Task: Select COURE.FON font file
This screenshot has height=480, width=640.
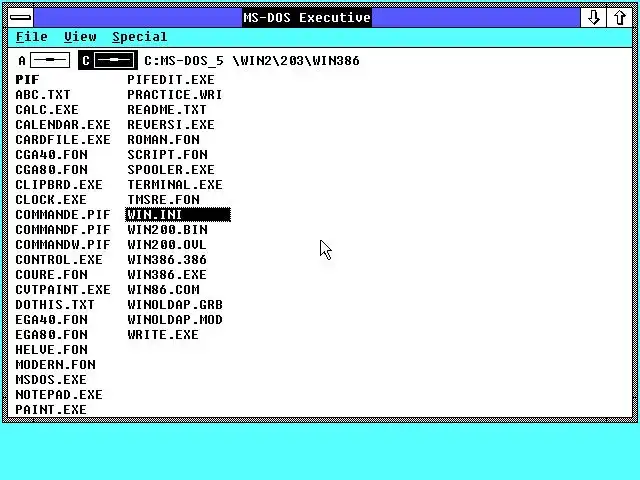Action: point(51,275)
